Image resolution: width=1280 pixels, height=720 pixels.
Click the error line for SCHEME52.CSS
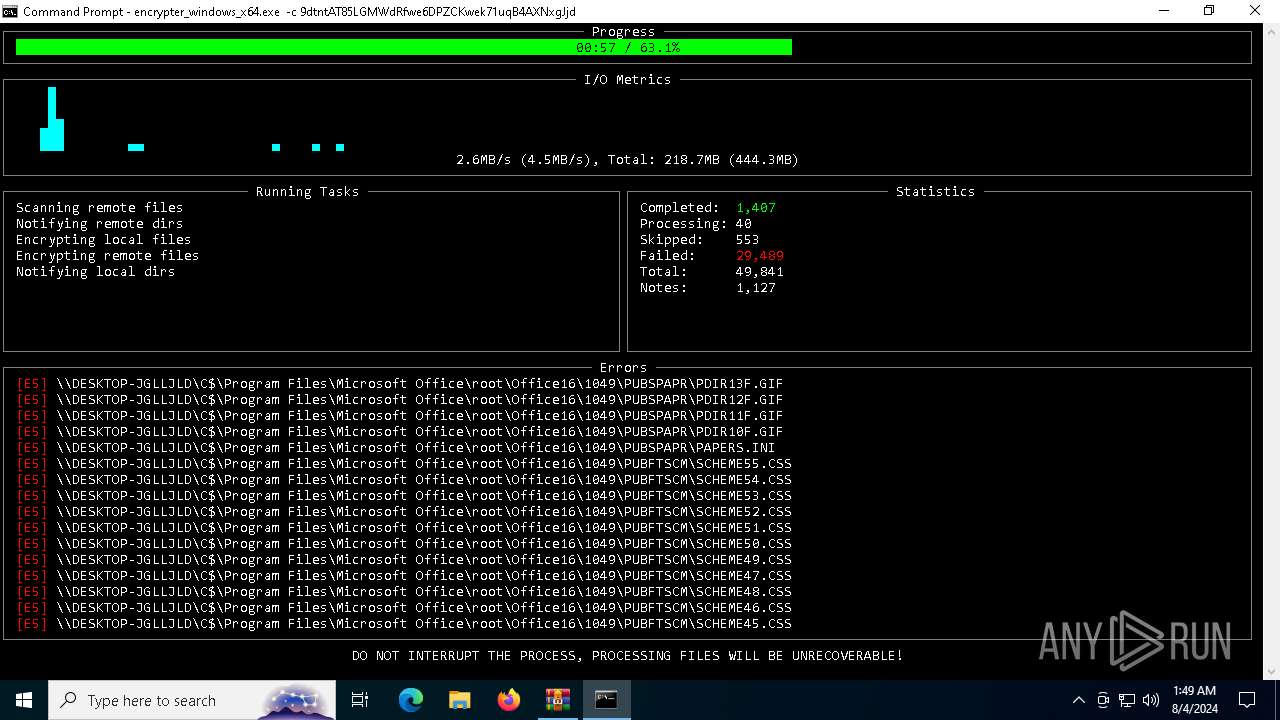tap(404, 512)
